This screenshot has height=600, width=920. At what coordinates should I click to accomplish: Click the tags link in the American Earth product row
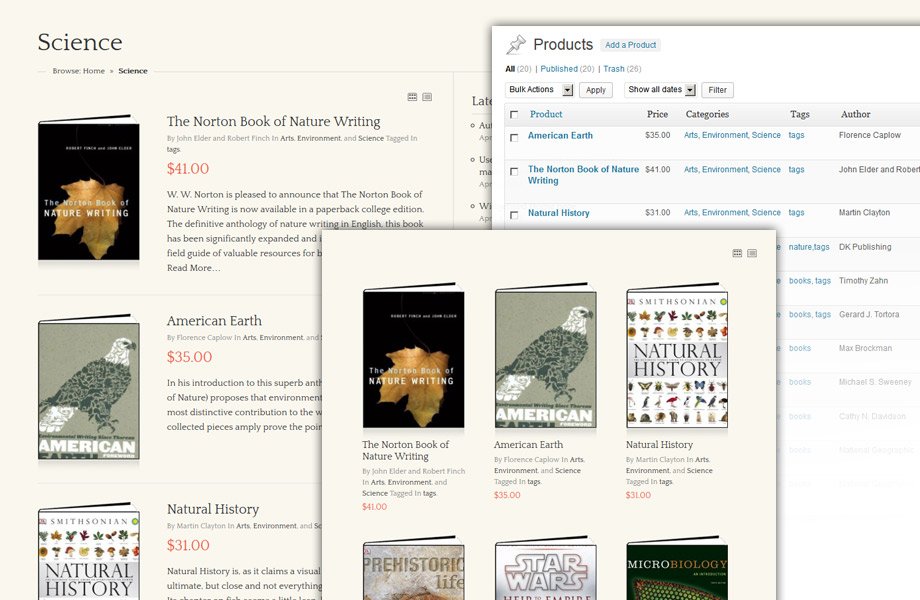(796, 135)
